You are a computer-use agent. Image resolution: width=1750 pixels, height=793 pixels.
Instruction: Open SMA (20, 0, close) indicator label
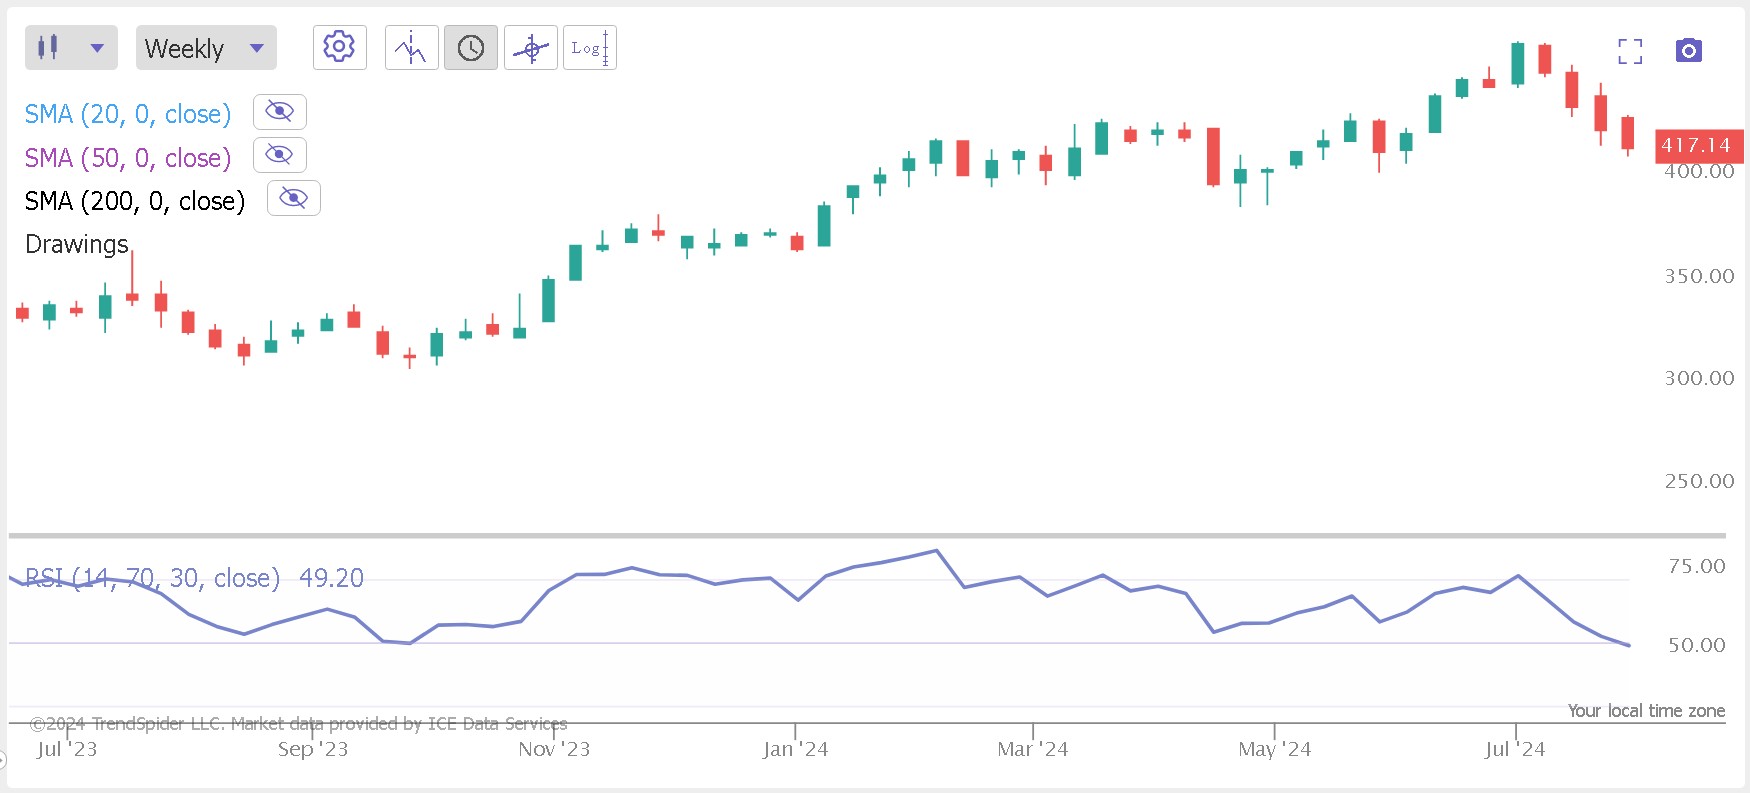pyautogui.click(x=128, y=114)
